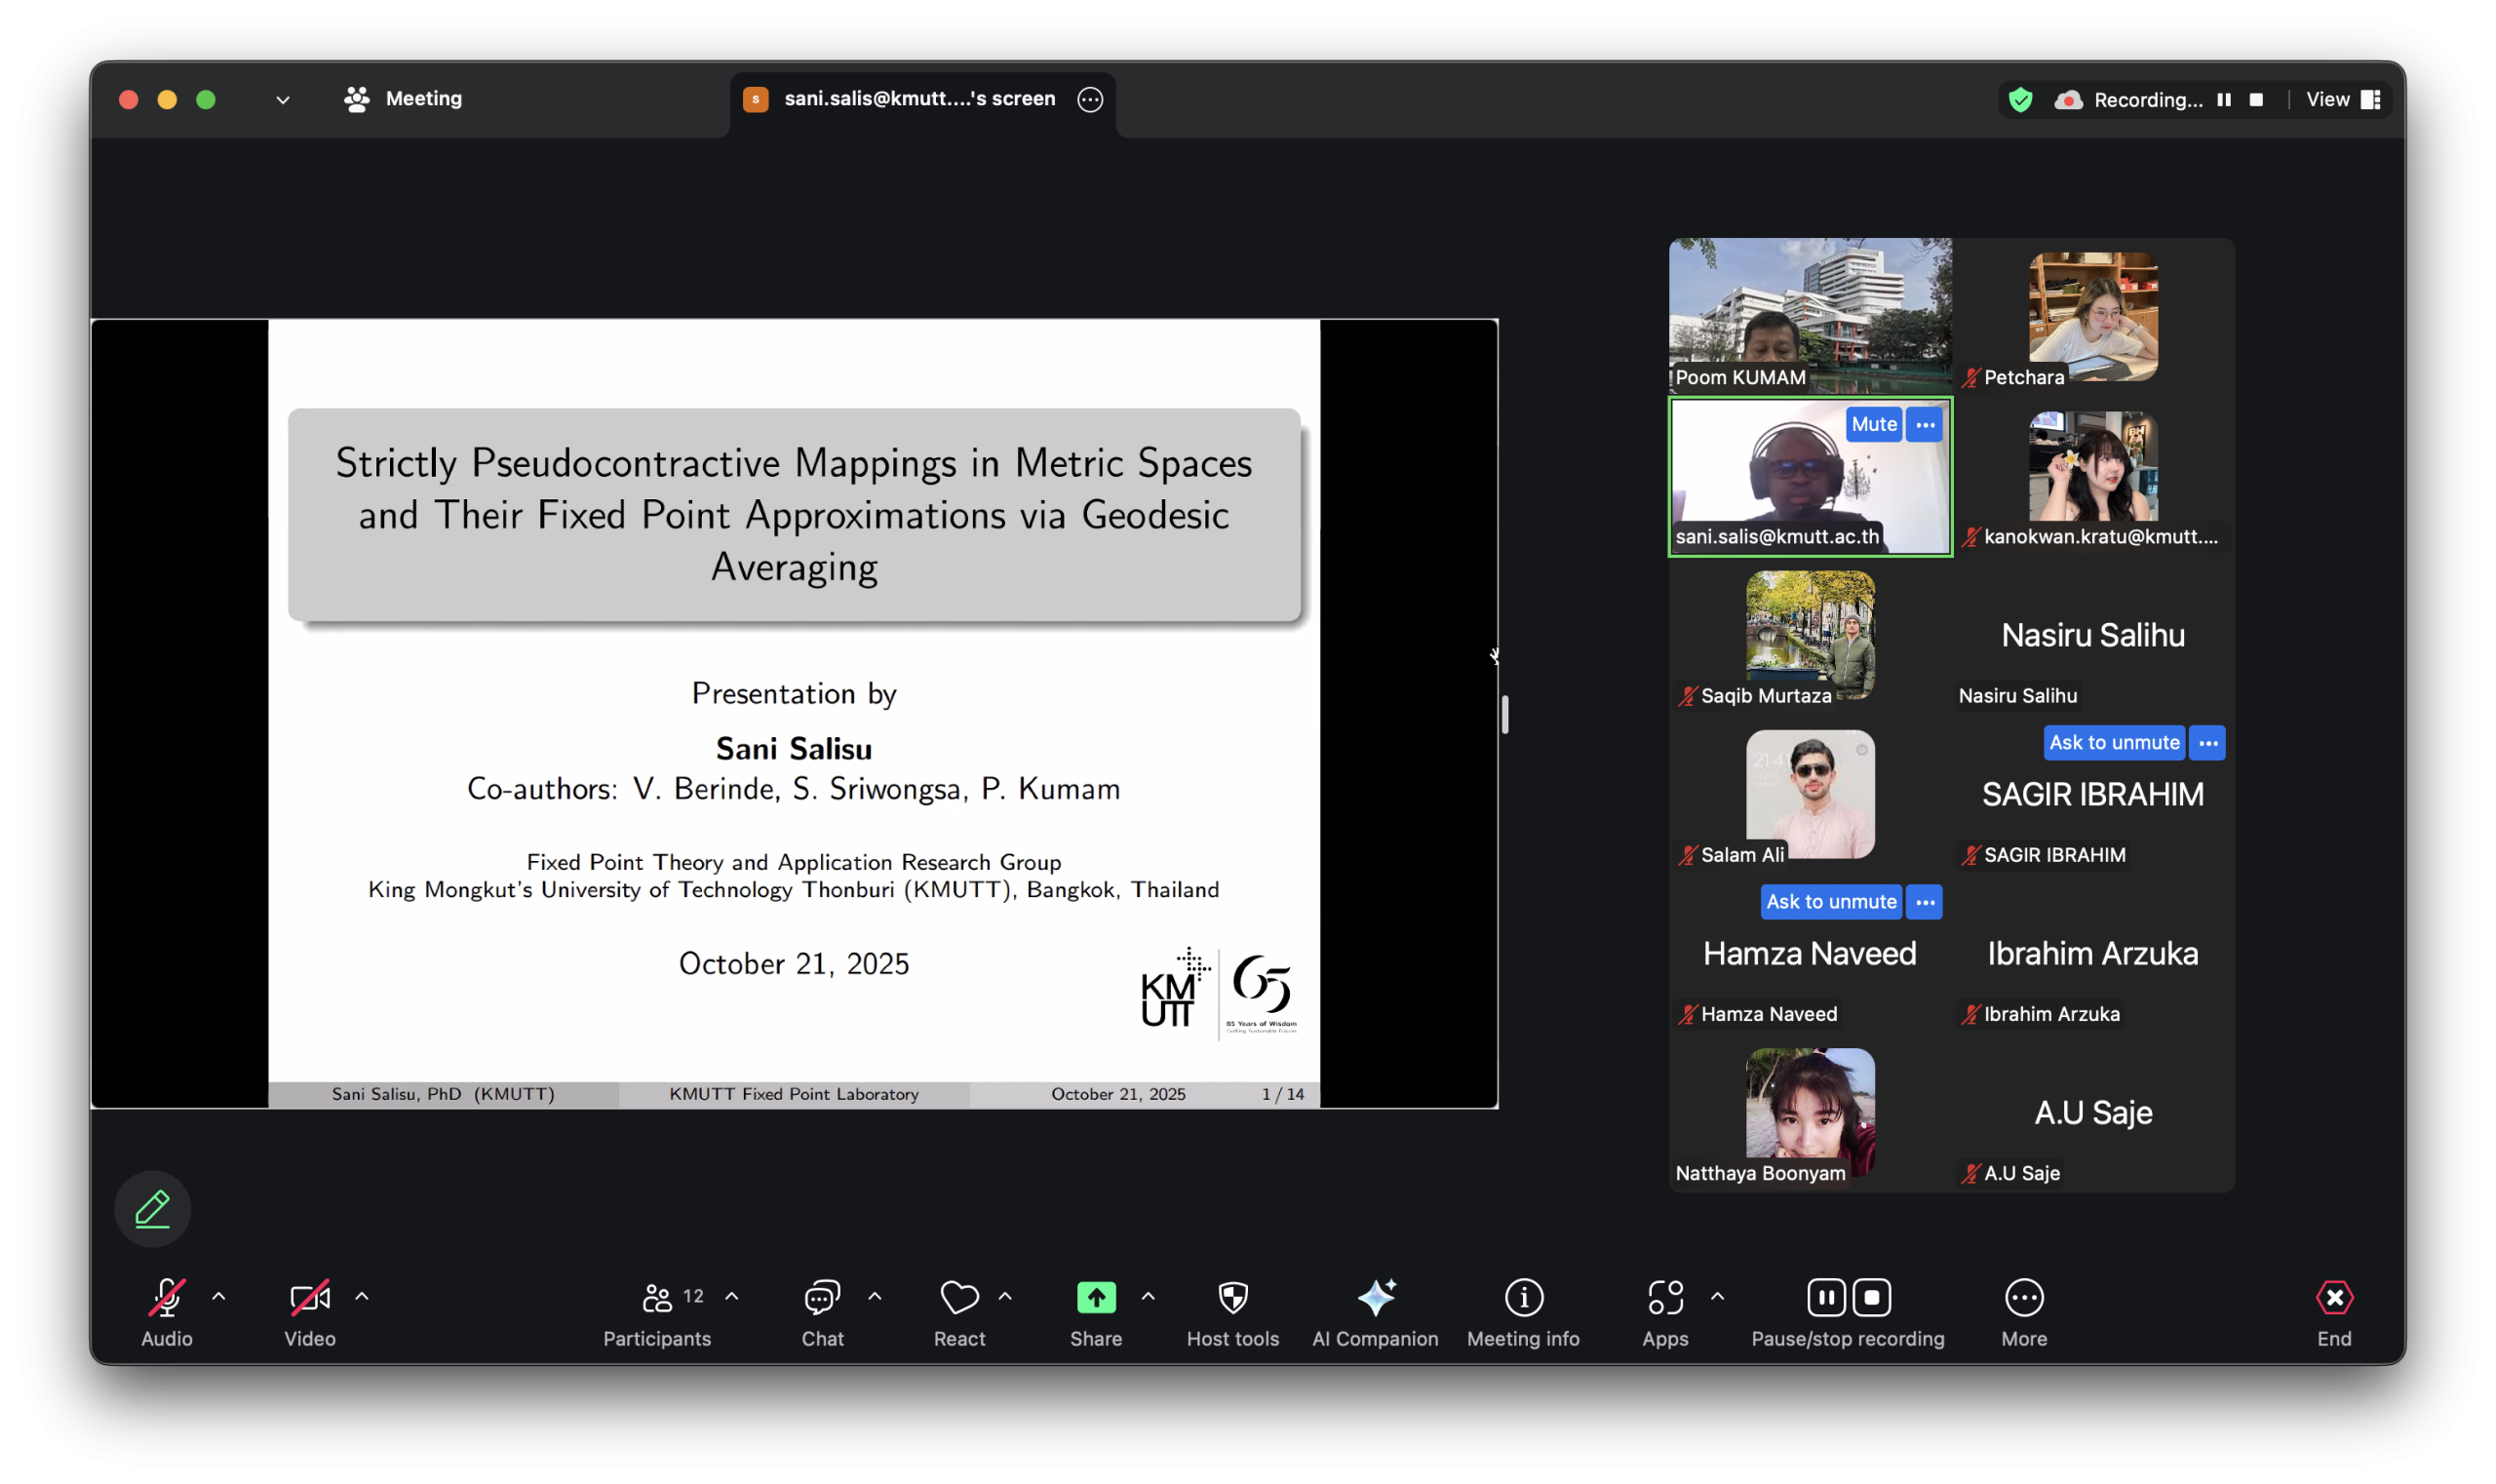Mute sani.salis@kmutt.ac.th with the Mute button
This screenshot has height=1484, width=2496.
[x=1873, y=424]
